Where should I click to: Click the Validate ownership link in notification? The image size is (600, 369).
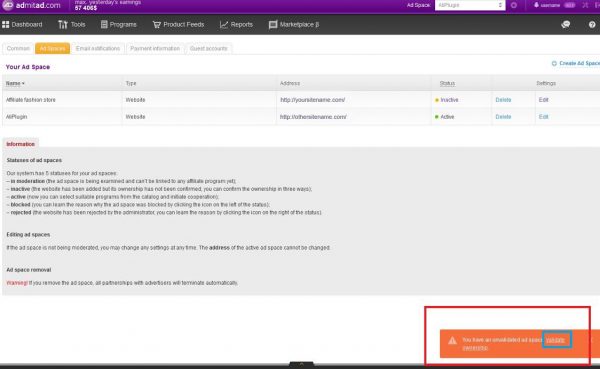(555, 340)
